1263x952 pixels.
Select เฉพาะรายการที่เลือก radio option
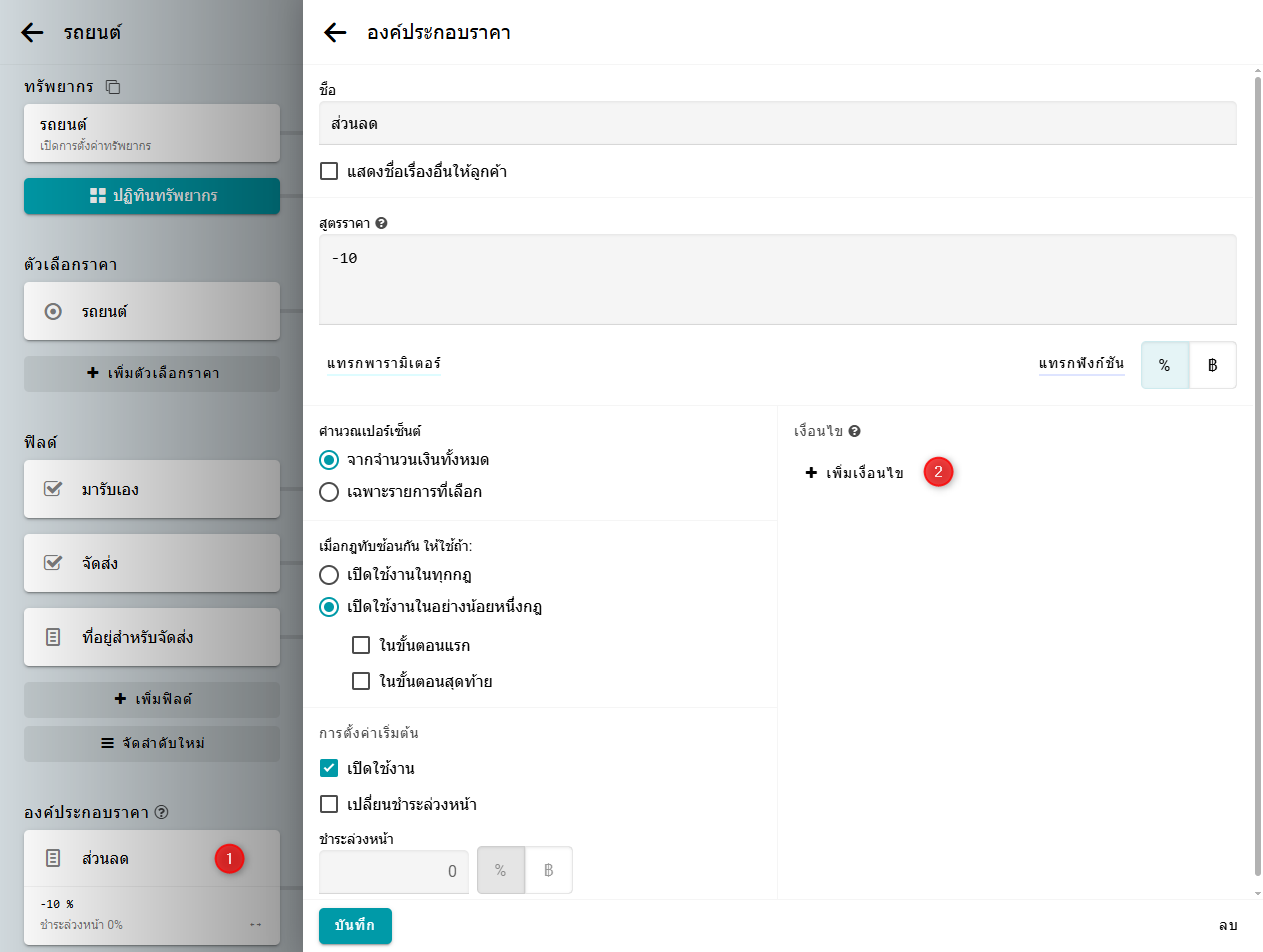(328, 492)
